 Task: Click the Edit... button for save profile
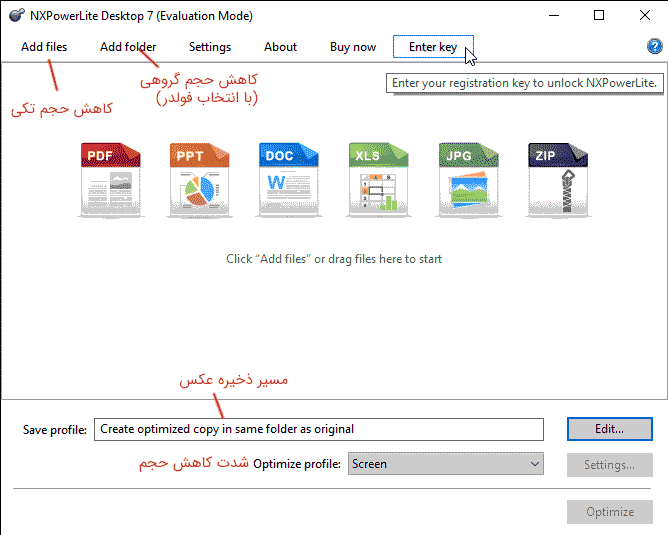610,429
